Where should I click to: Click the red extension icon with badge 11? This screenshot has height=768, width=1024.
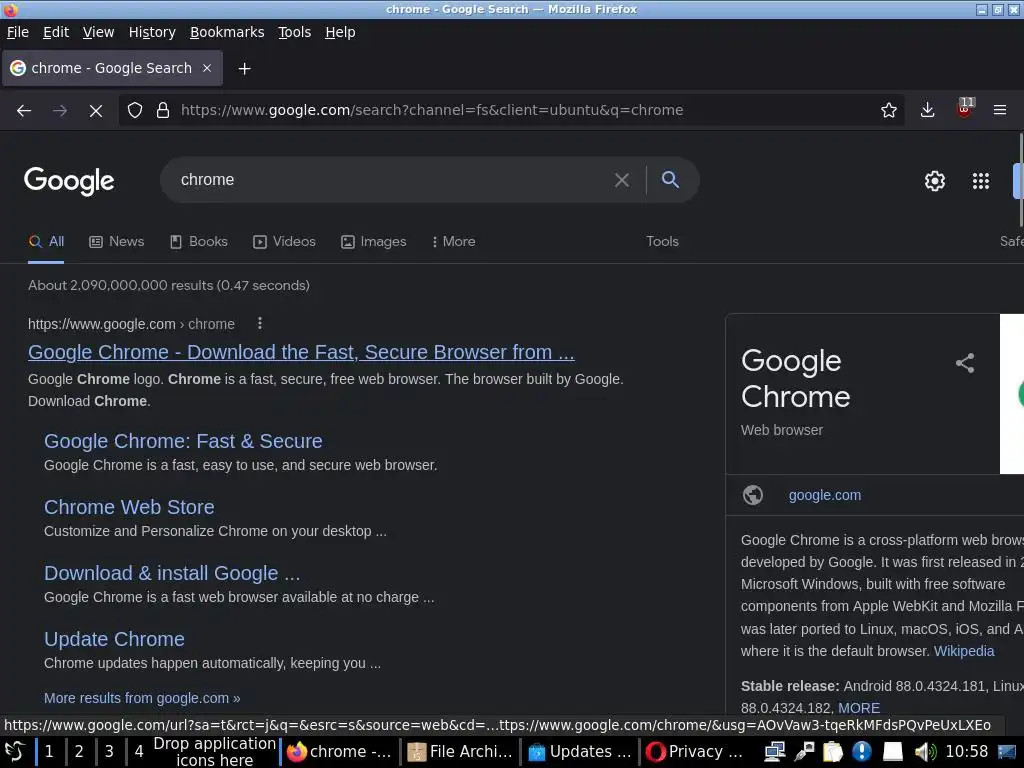click(x=965, y=108)
